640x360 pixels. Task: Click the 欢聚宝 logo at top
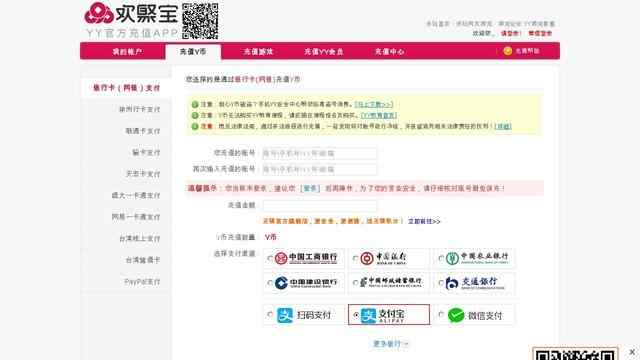tap(131, 14)
